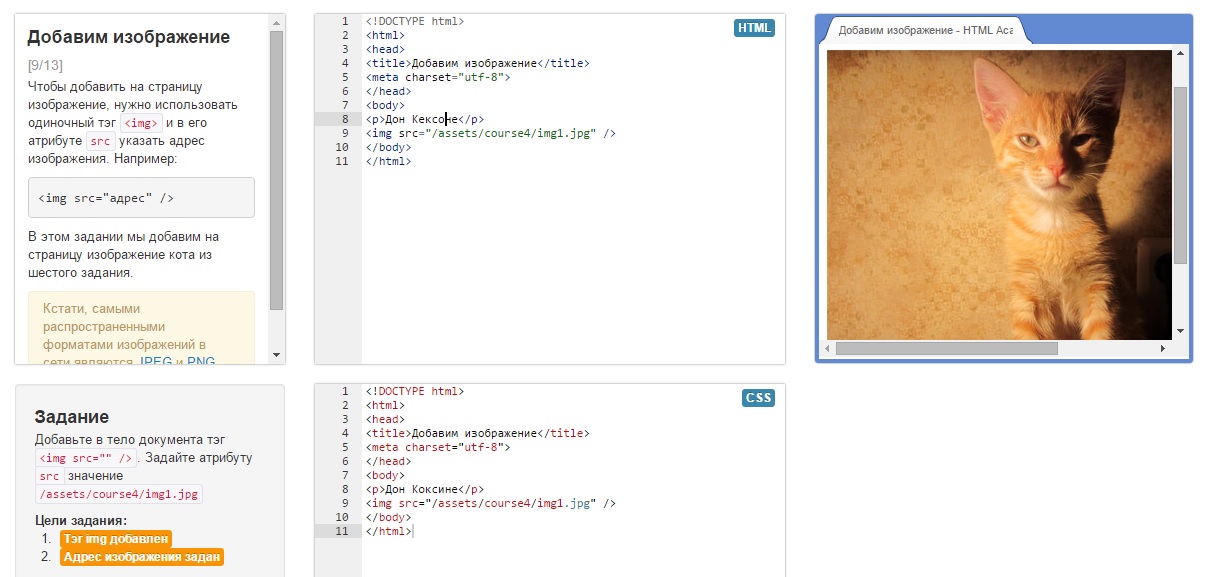Image resolution: width=1206 pixels, height=577 pixels.
Task: Click the [9/13] lesson progress counter
Action: click(45, 66)
